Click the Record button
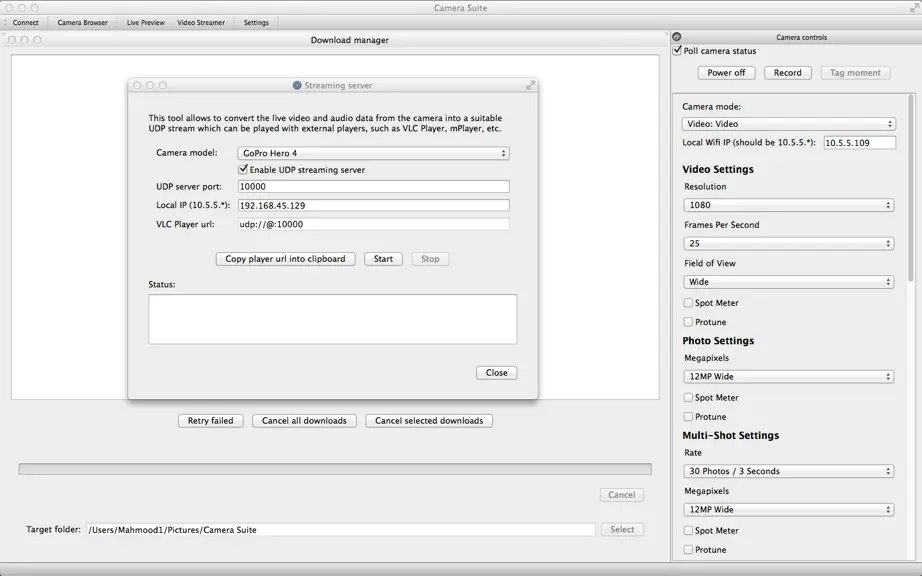 (x=788, y=73)
